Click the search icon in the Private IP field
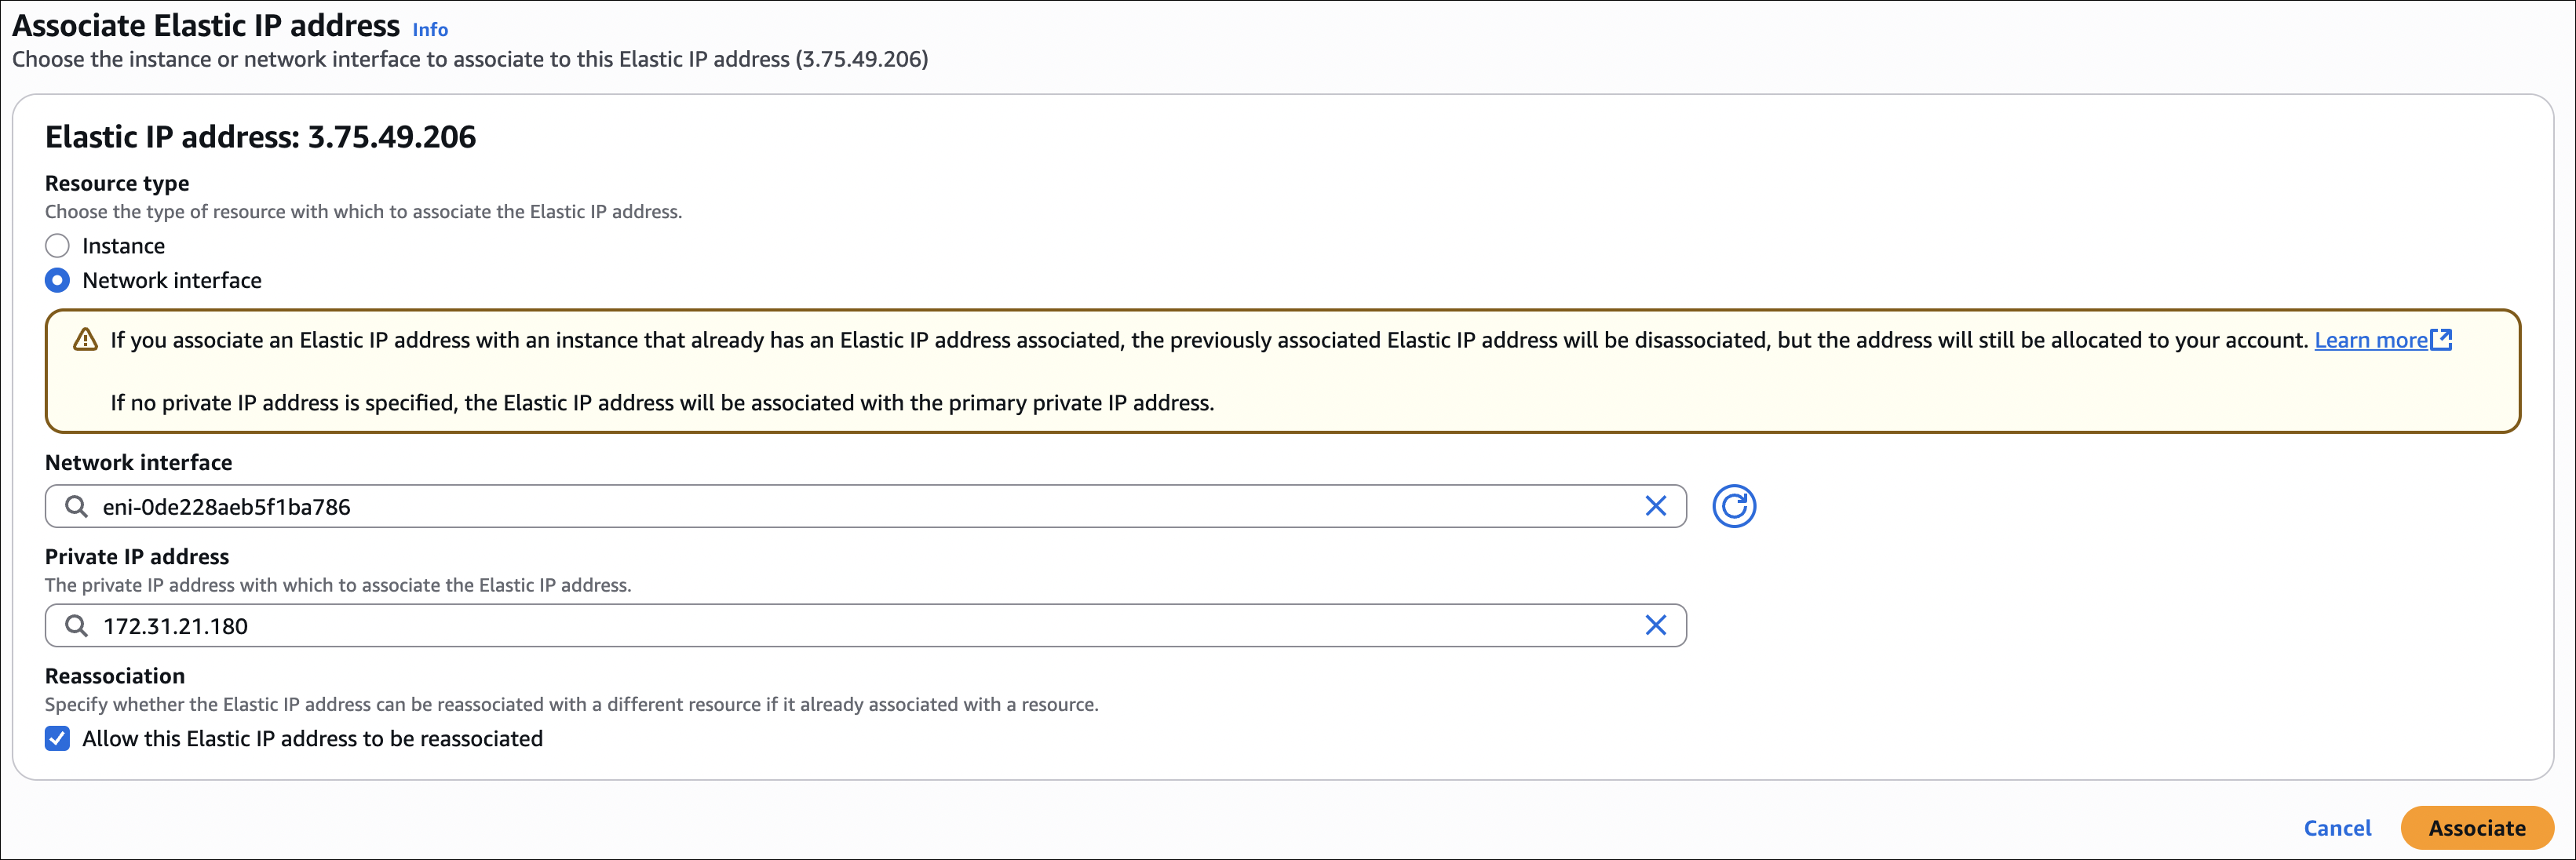Image resolution: width=2576 pixels, height=860 pixels. pos(76,626)
